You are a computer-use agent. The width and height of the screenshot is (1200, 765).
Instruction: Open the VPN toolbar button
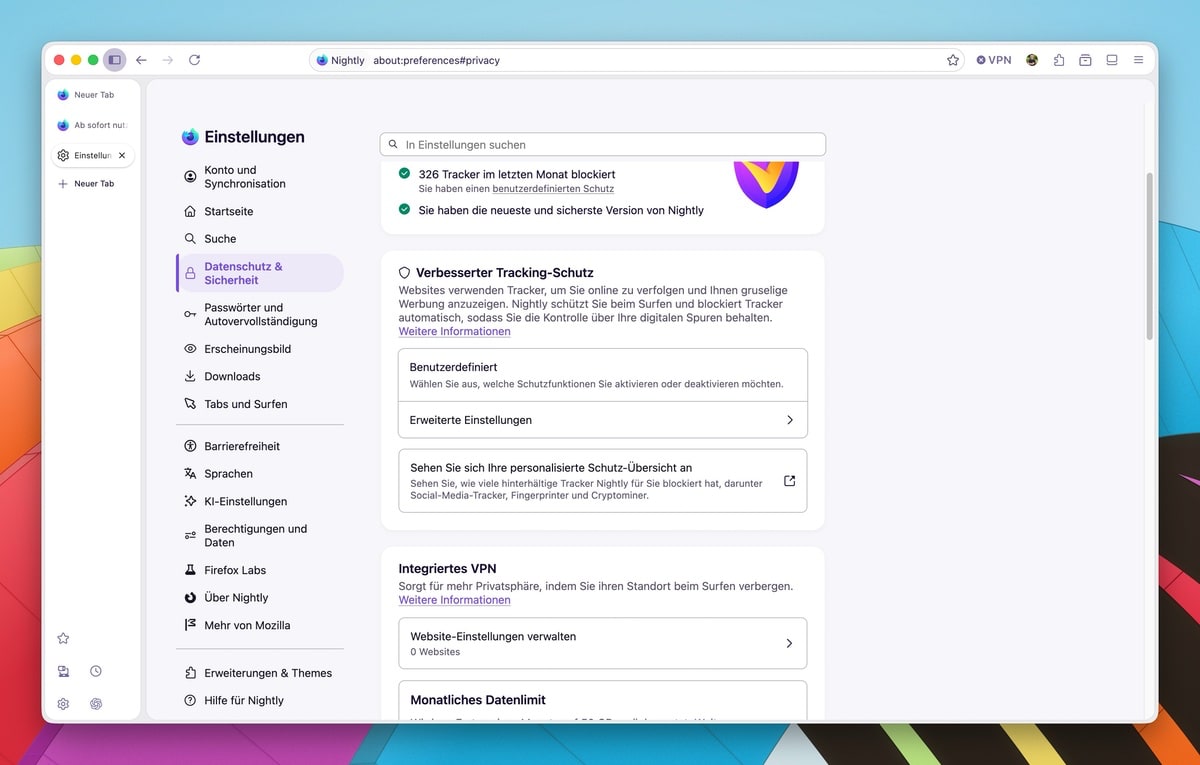994,60
